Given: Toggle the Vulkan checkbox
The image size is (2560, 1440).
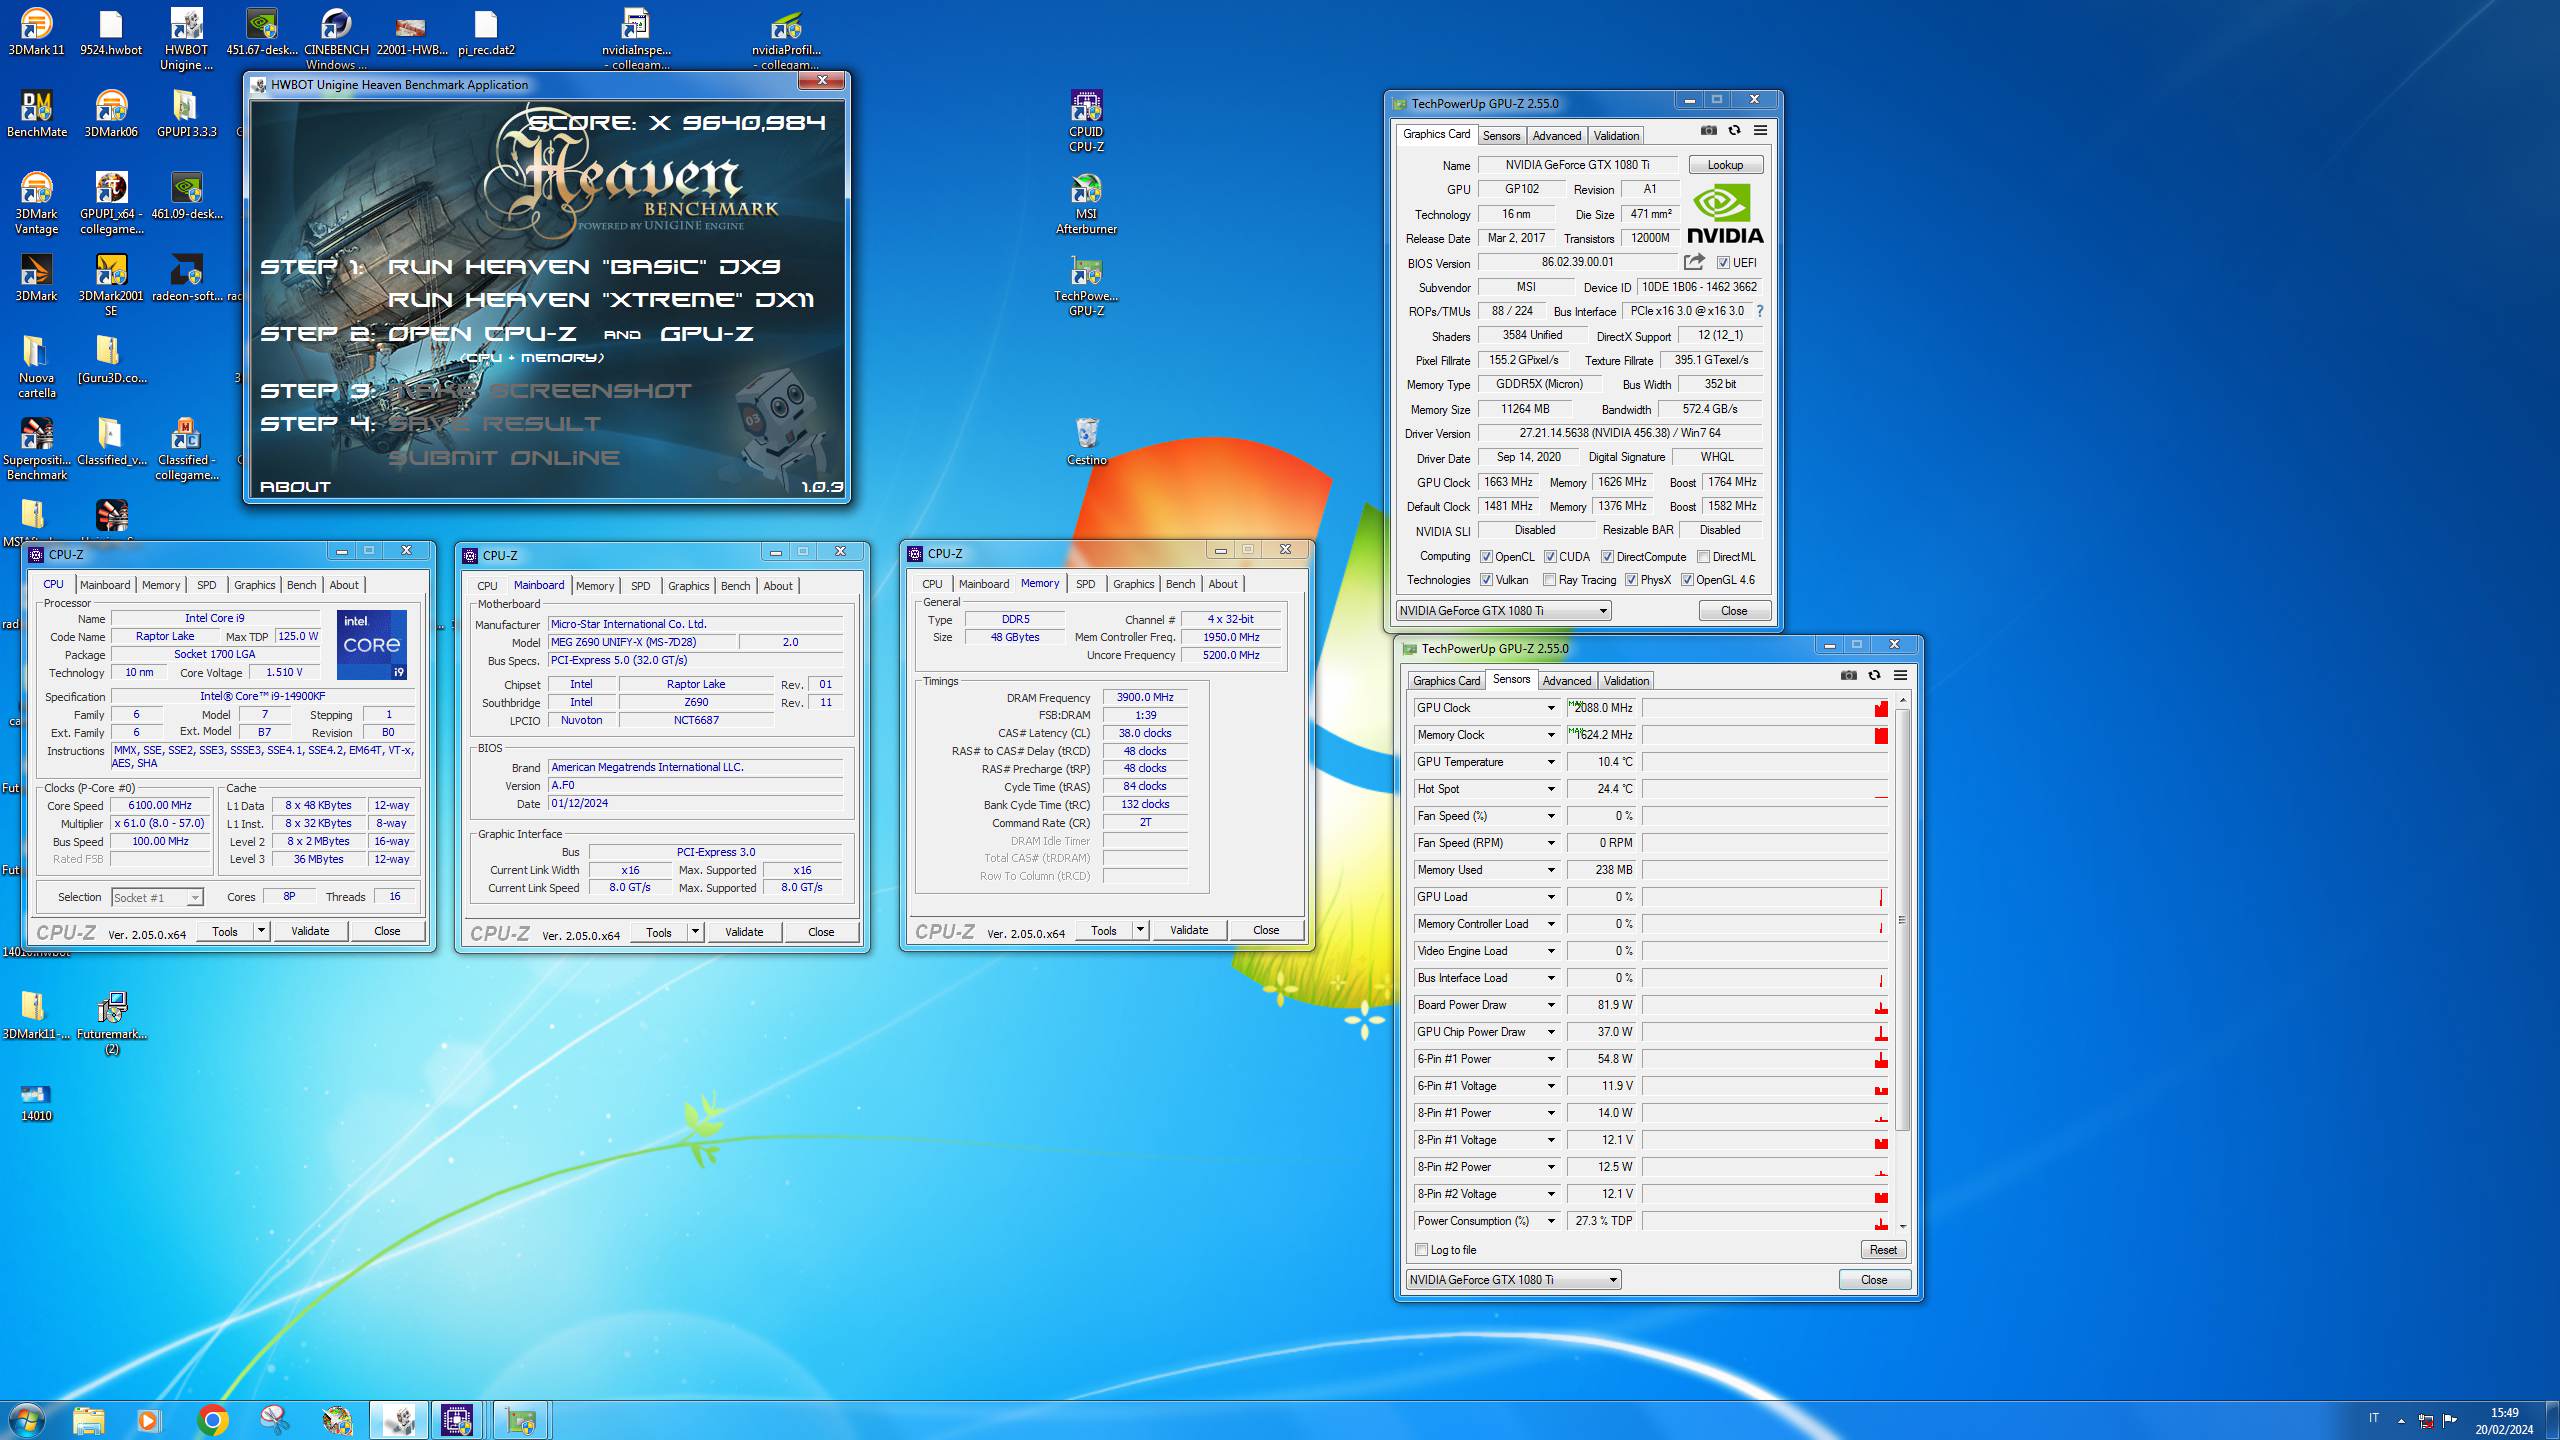Looking at the screenshot, I should (1486, 580).
